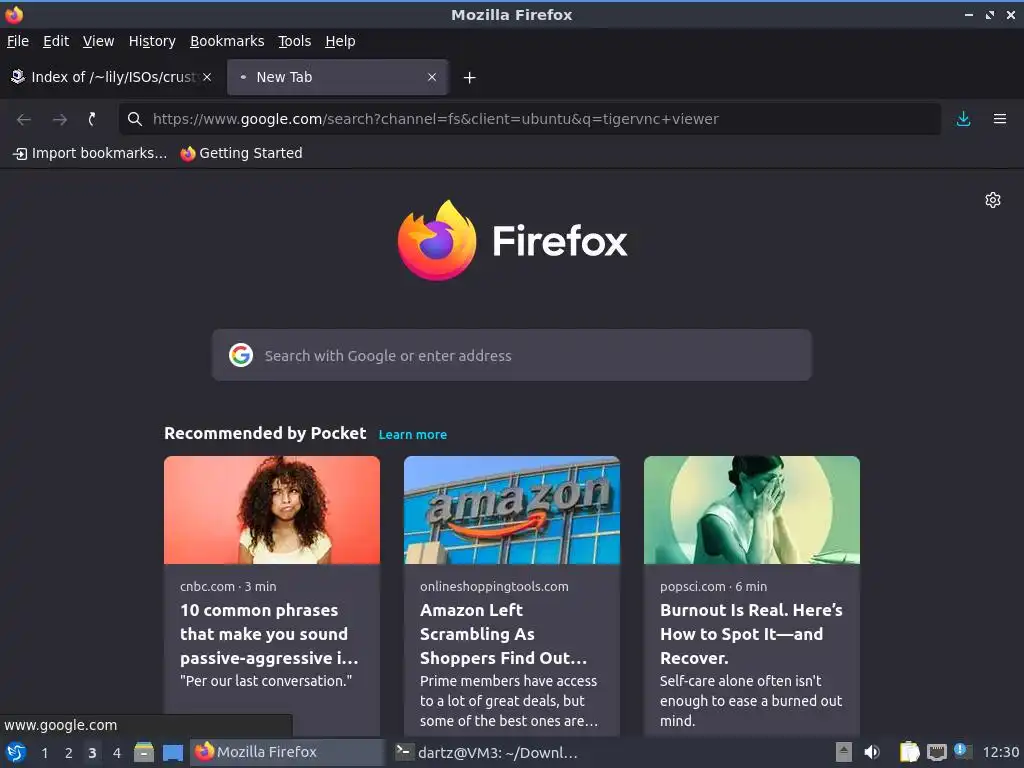Image resolution: width=1024 pixels, height=768 pixels.
Task: Click Learn more next to Pocket
Action: pos(412,434)
